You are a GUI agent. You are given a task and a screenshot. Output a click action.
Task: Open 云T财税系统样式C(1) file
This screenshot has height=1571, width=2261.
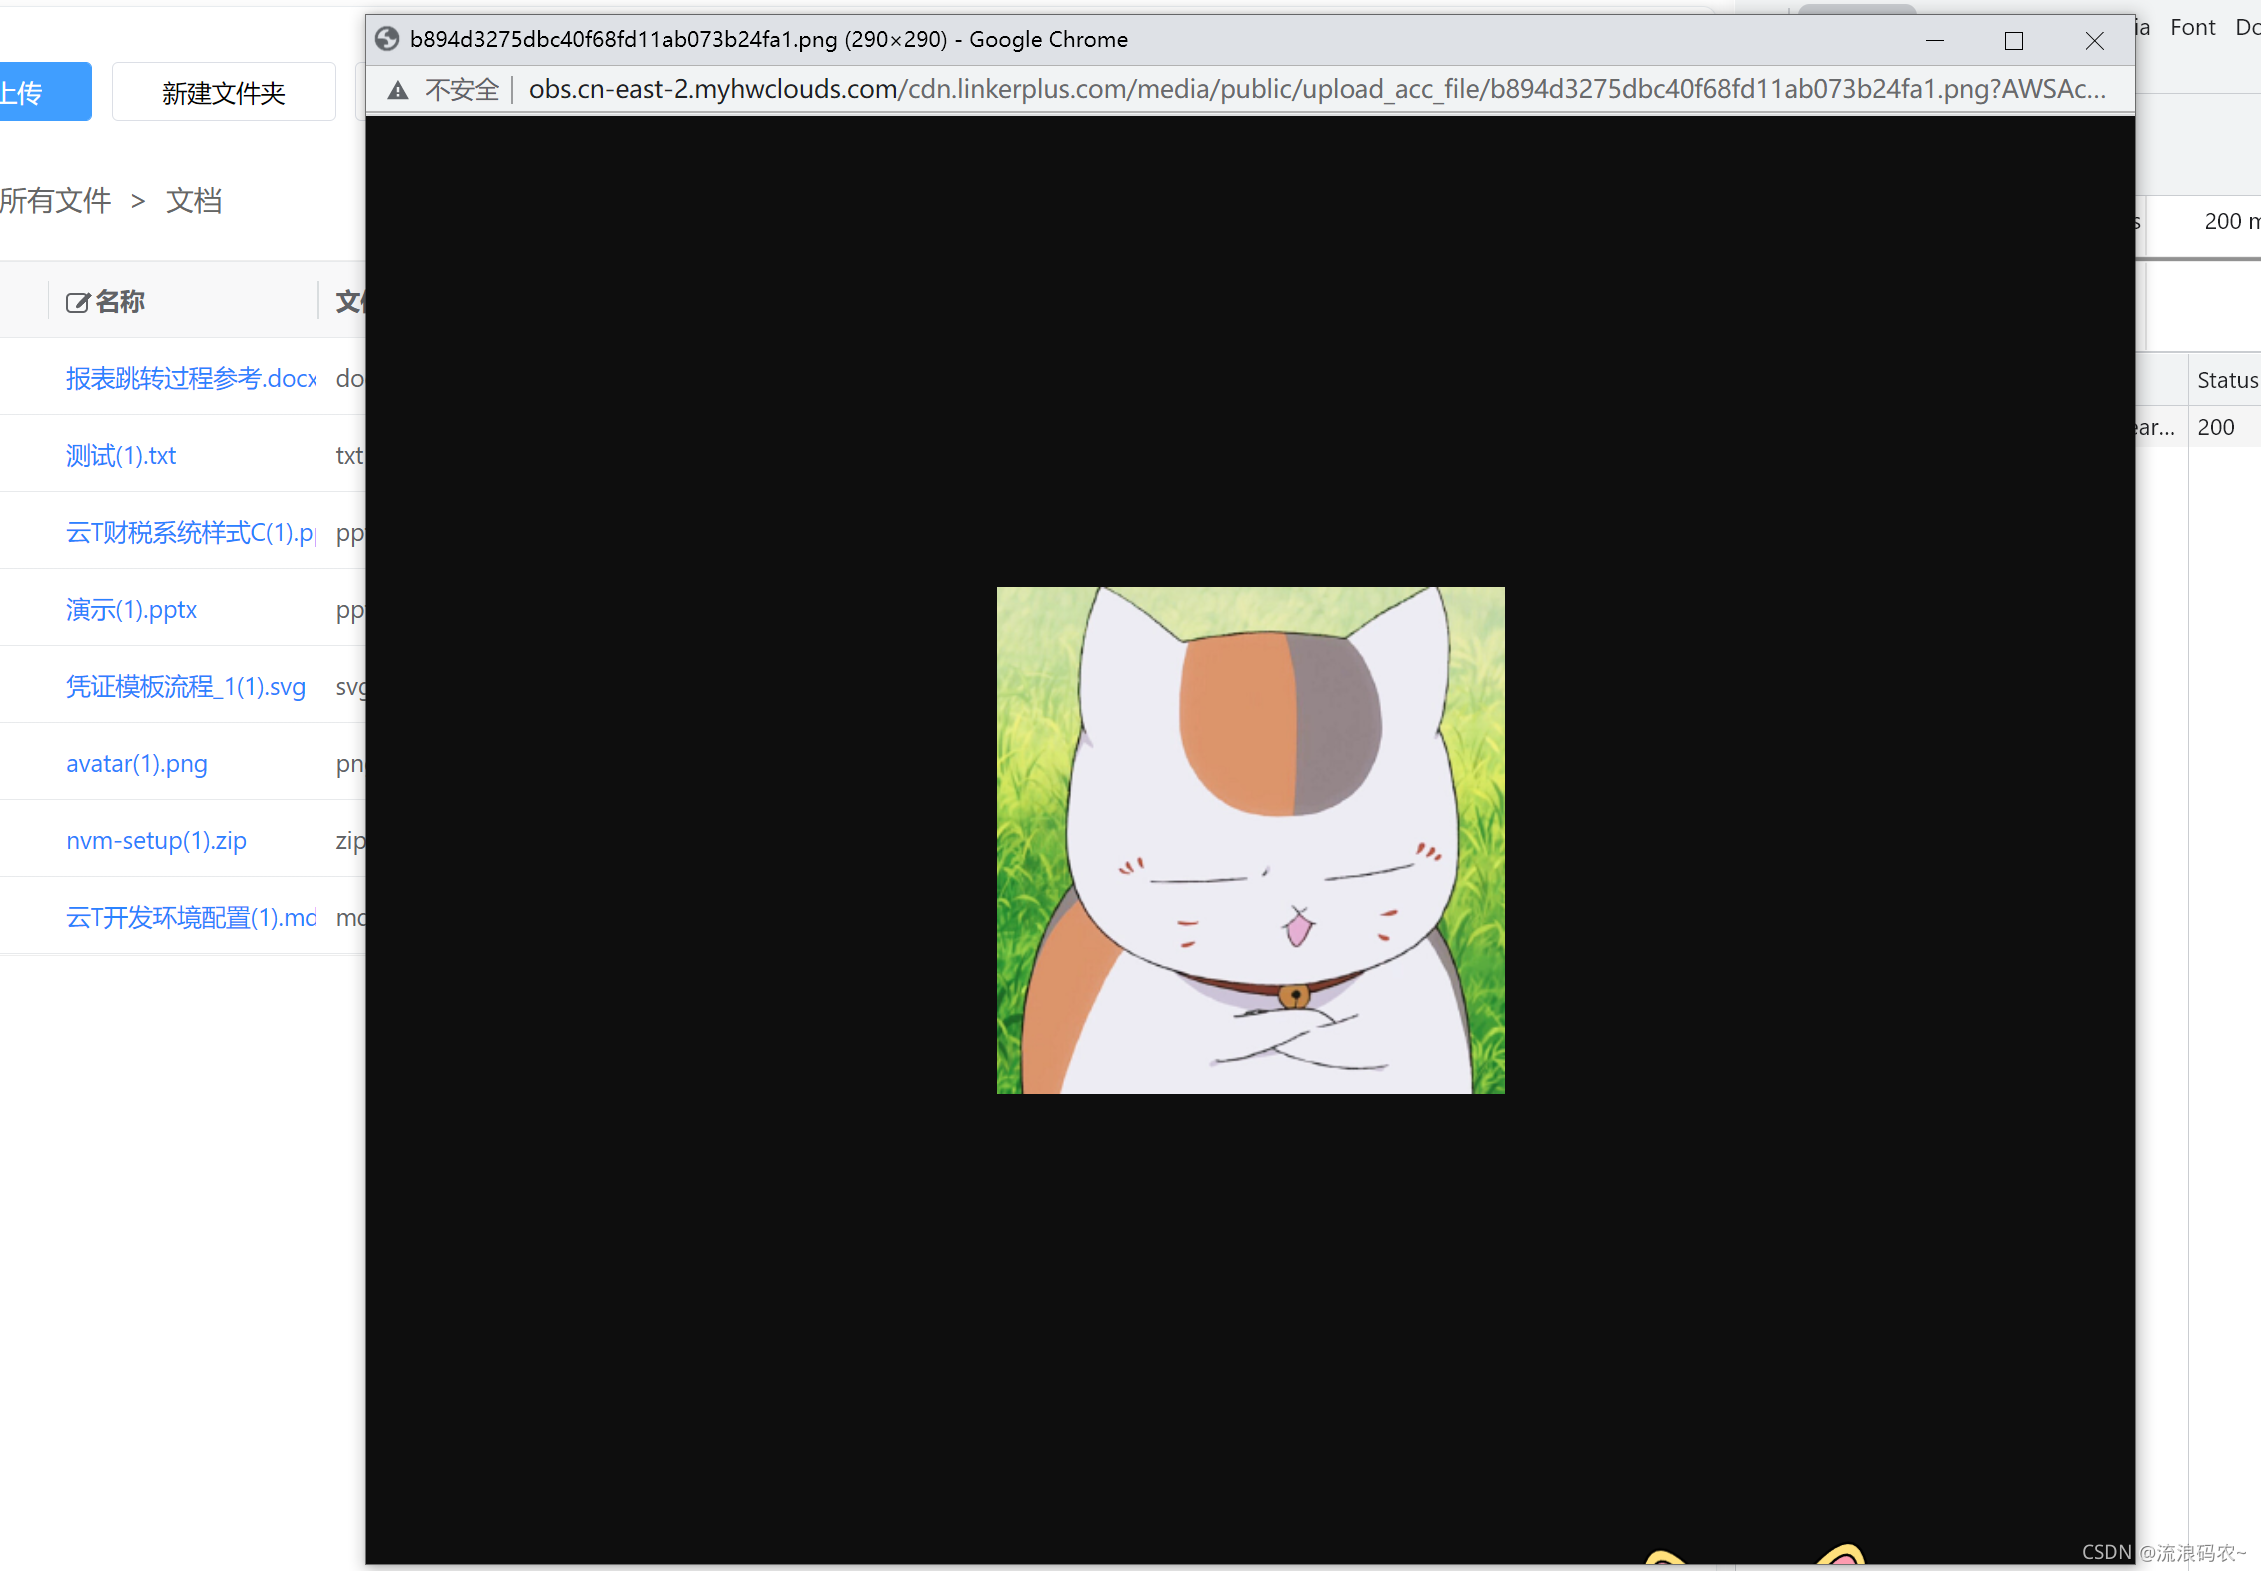click(191, 532)
